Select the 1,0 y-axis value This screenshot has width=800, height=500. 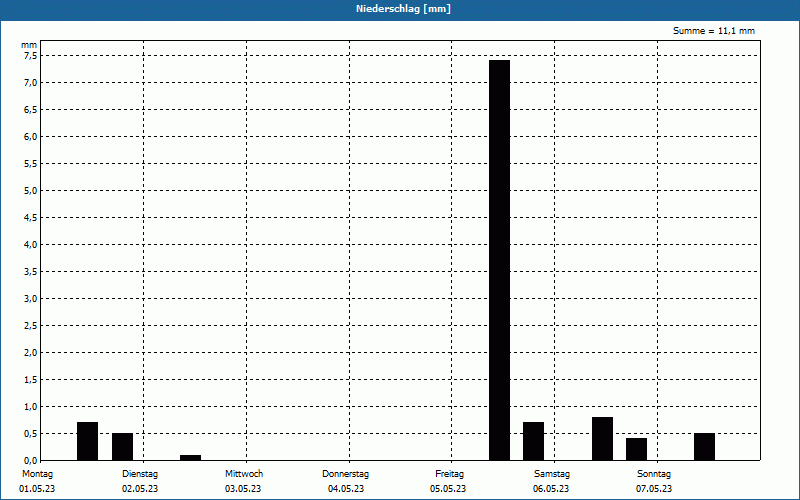(31, 407)
